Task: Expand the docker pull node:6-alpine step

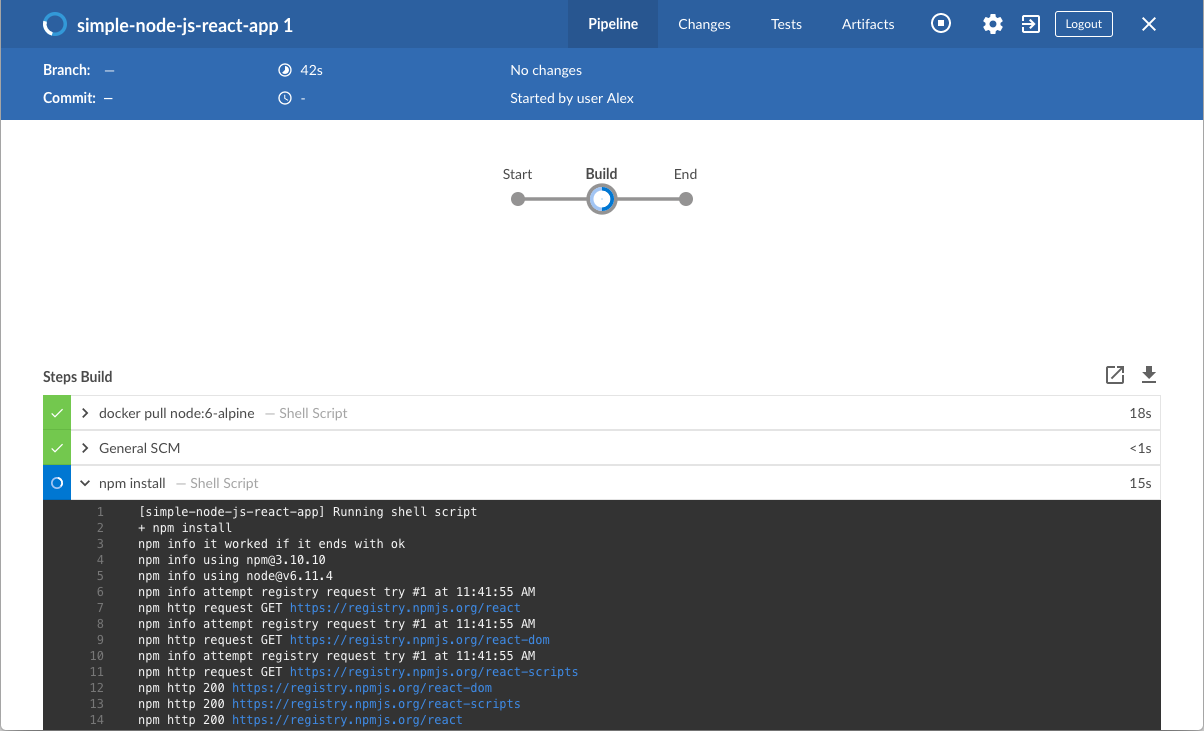Action: pos(86,413)
